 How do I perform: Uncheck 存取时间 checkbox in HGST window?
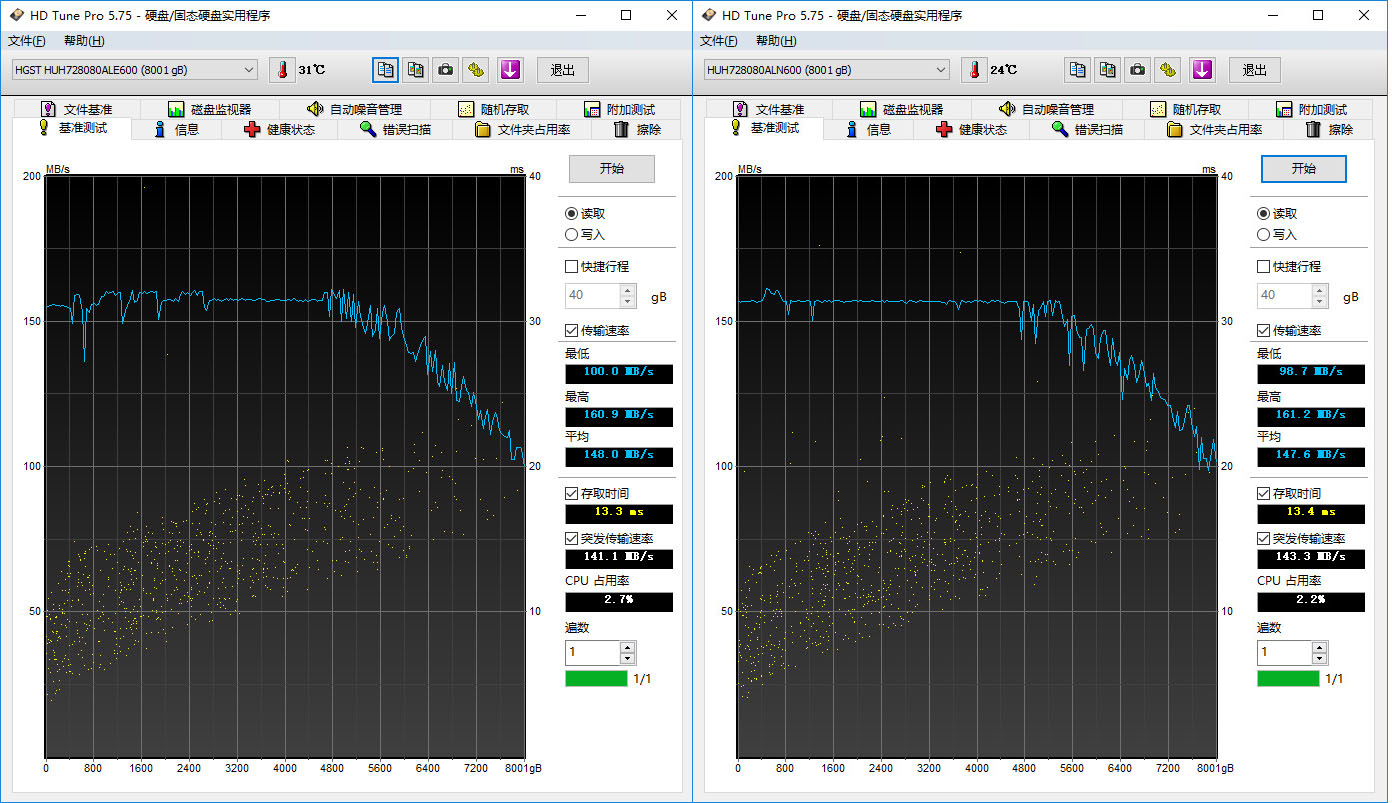click(572, 494)
